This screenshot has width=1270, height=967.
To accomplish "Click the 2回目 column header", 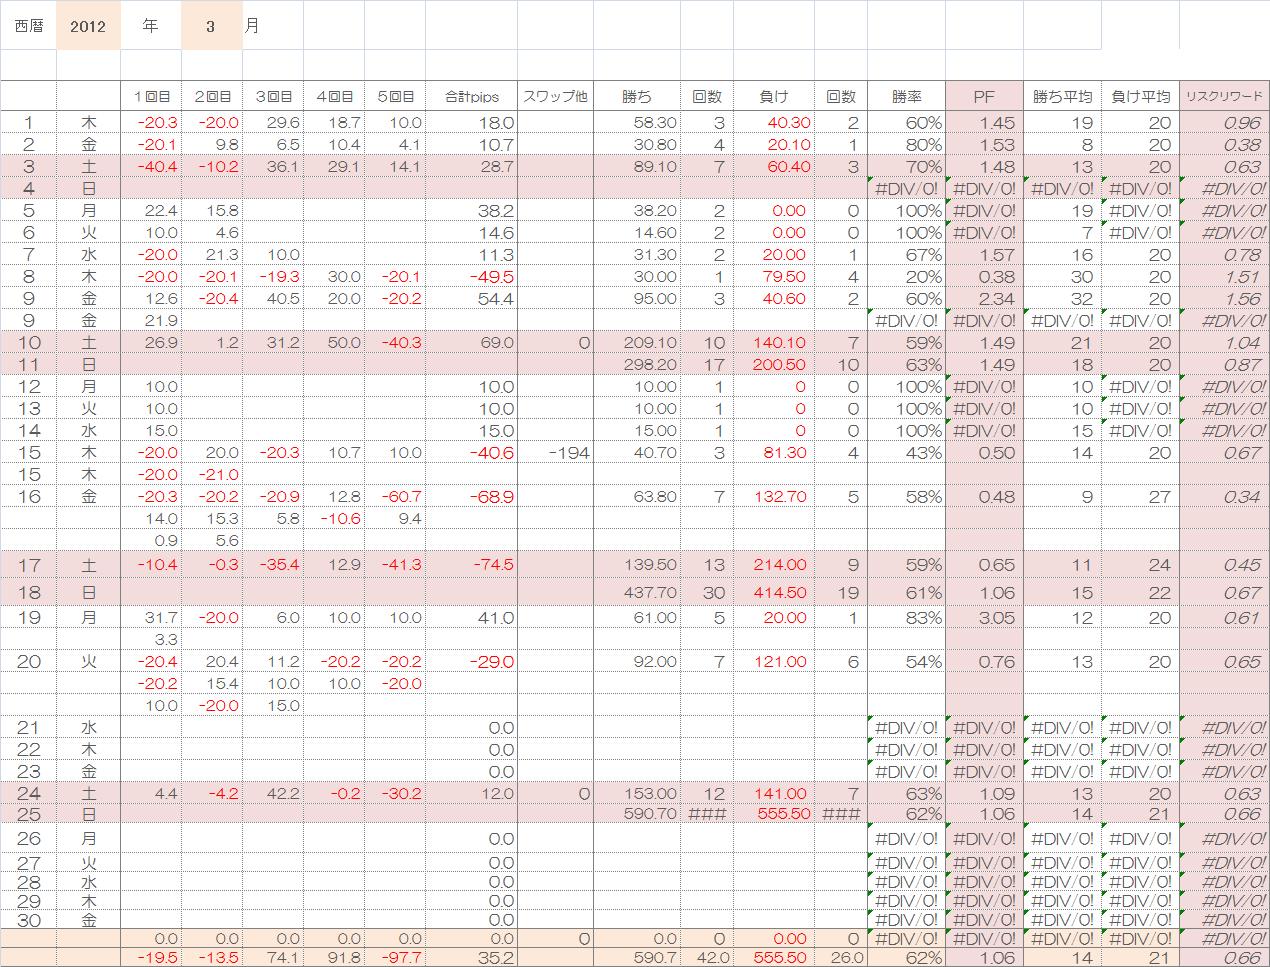I will 212,96.
